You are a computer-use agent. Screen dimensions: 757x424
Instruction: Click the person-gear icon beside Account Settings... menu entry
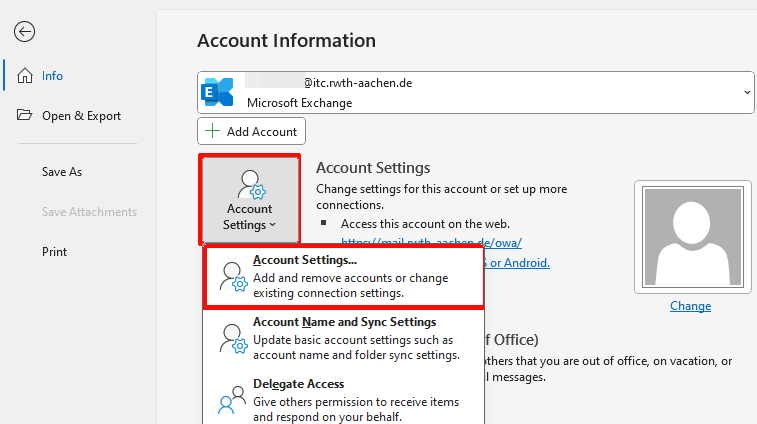point(233,277)
